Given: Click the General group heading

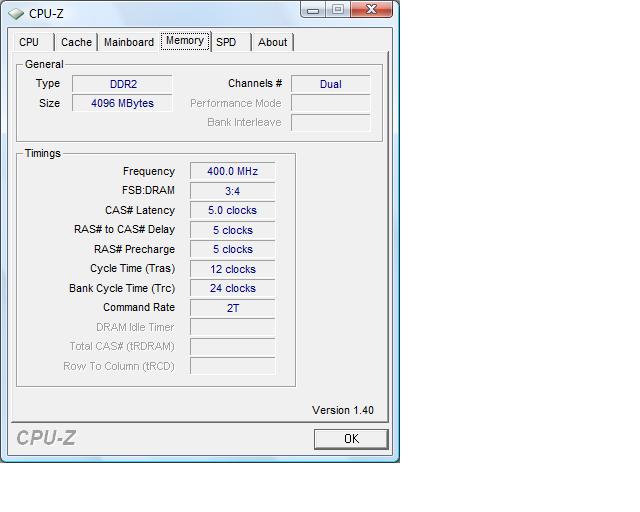Looking at the screenshot, I should pos(44,64).
